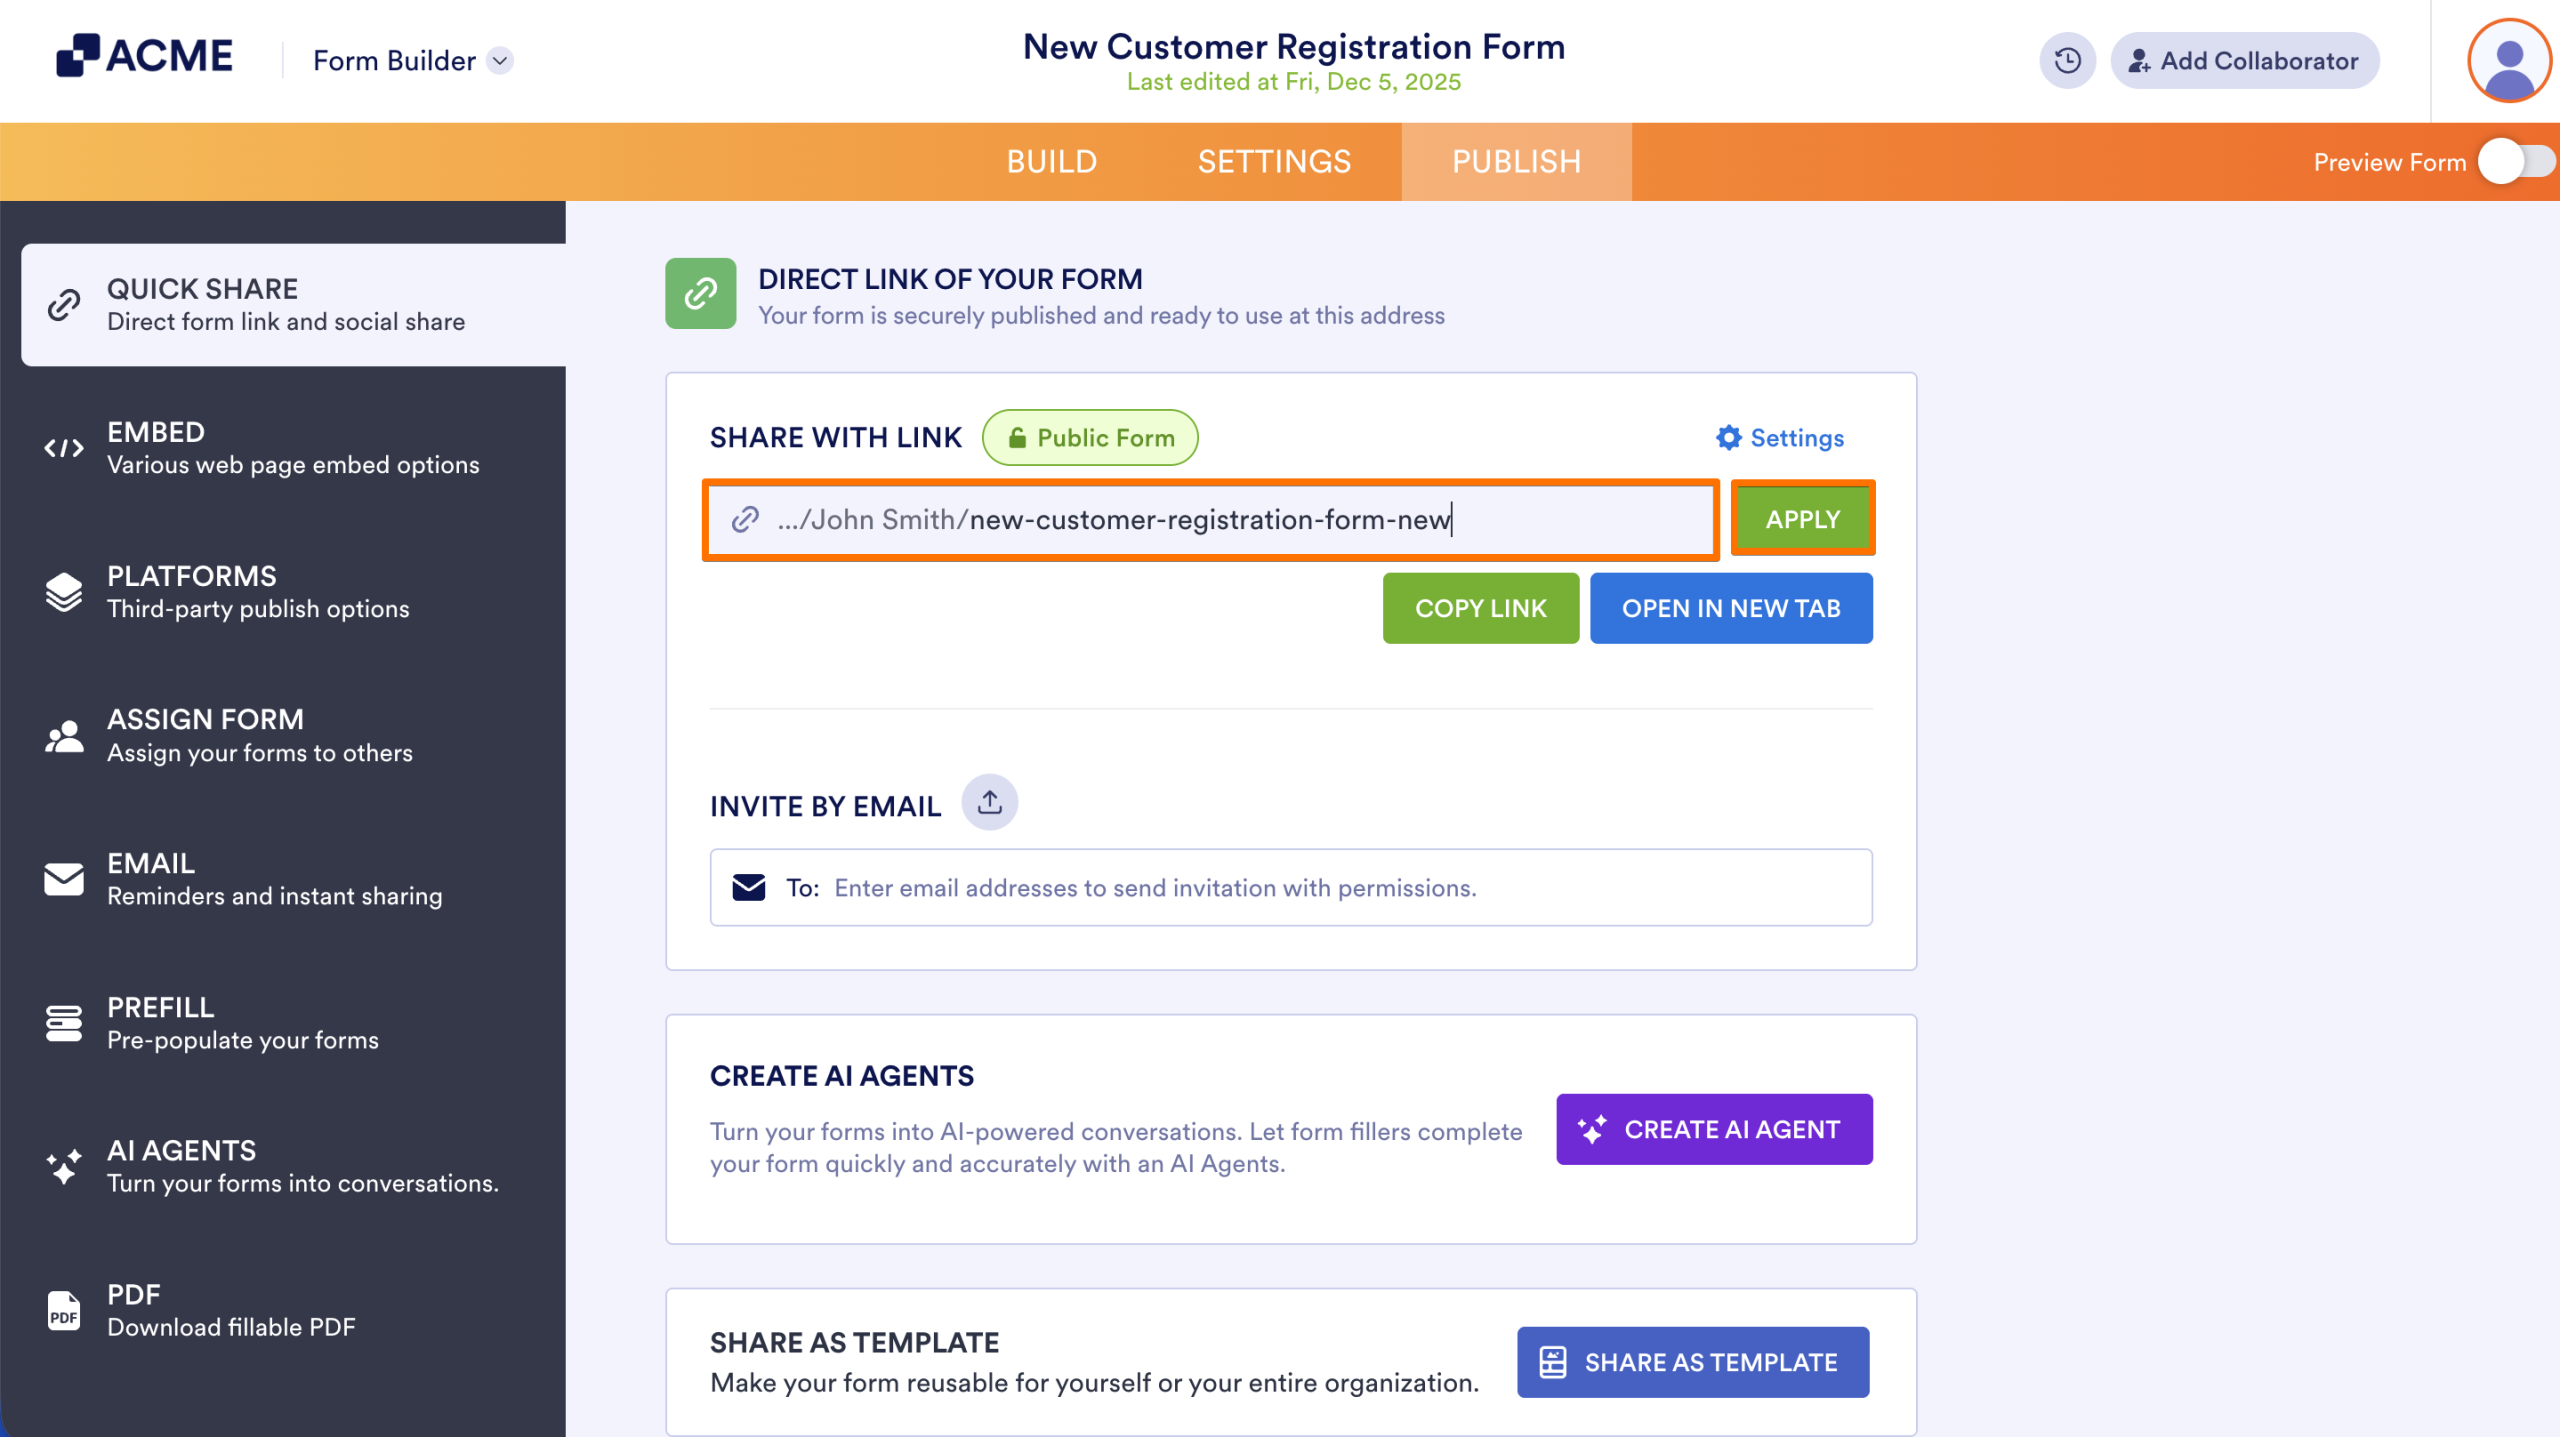Click the Prefill stack icon
2560x1437 pixels.
[x=64, y=1023]
